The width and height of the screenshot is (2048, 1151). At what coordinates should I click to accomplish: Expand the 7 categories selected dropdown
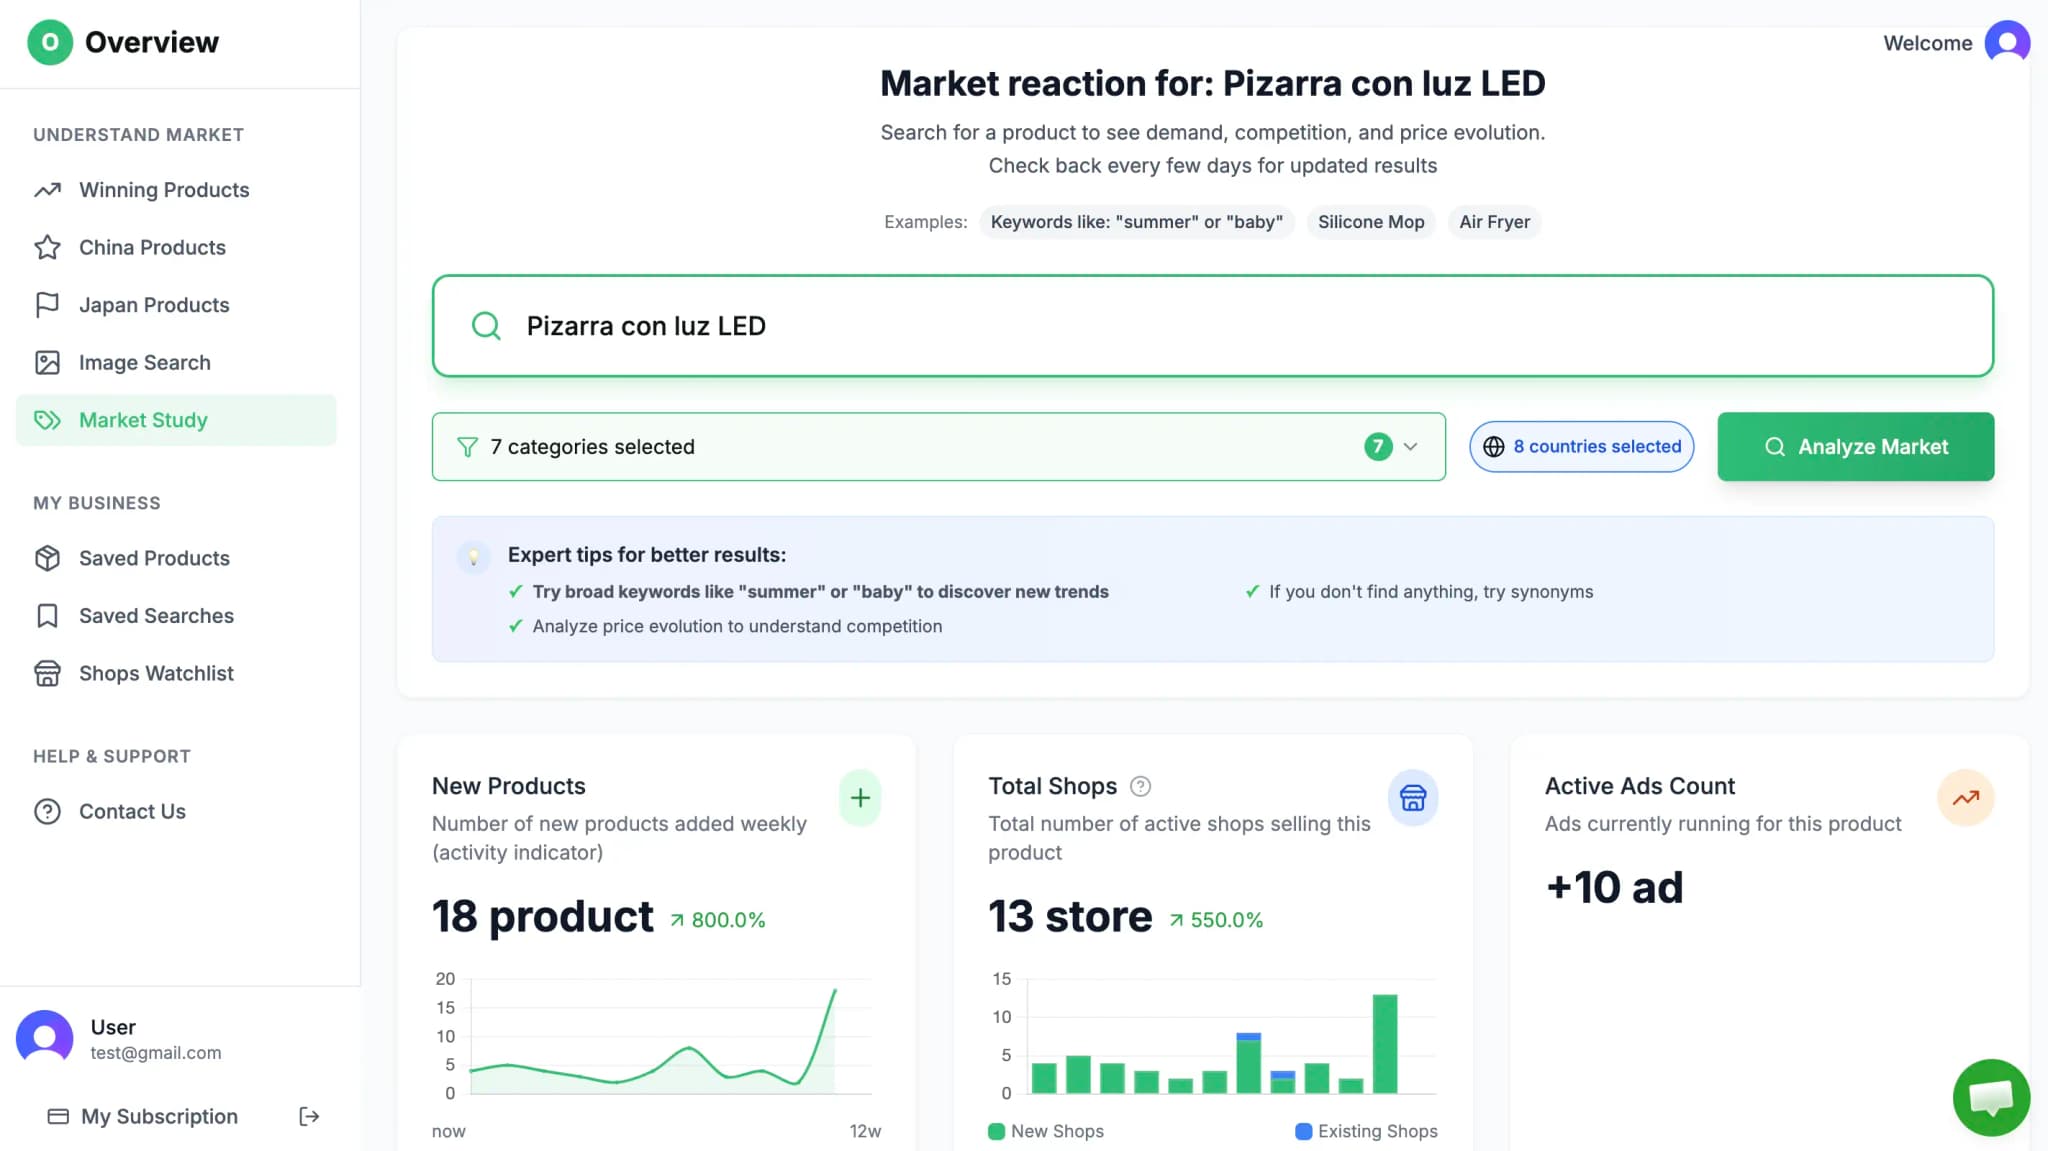pyautogui.click(x=1410, y=447)
